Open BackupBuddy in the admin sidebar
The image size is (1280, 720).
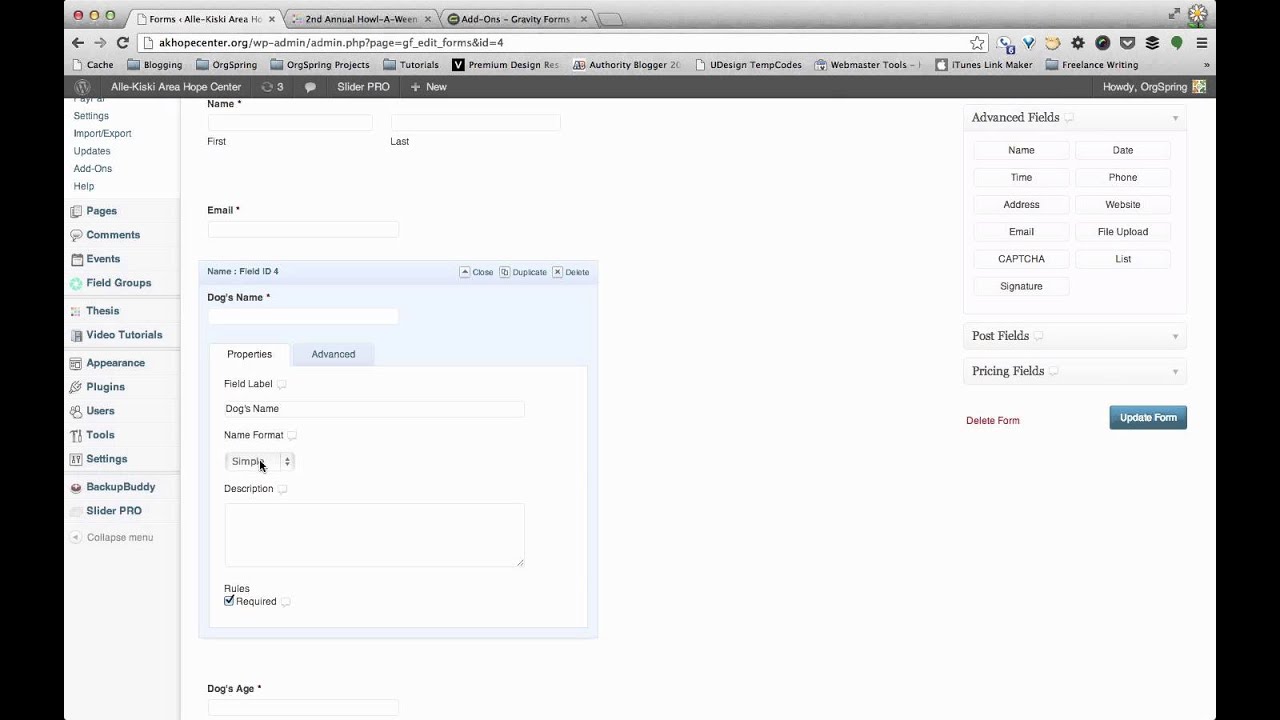click(x=120, y=487)
